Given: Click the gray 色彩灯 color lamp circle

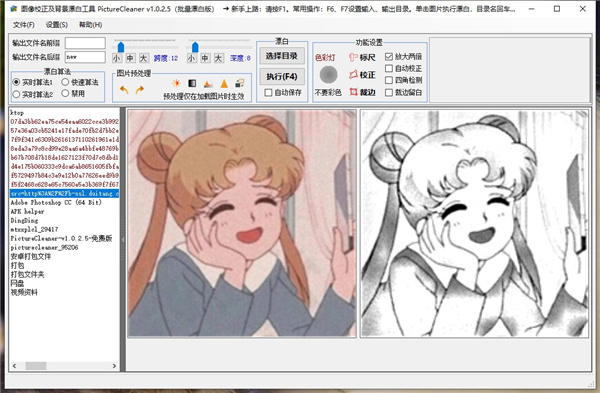Looking at the screenshot, I should (328, 75).
